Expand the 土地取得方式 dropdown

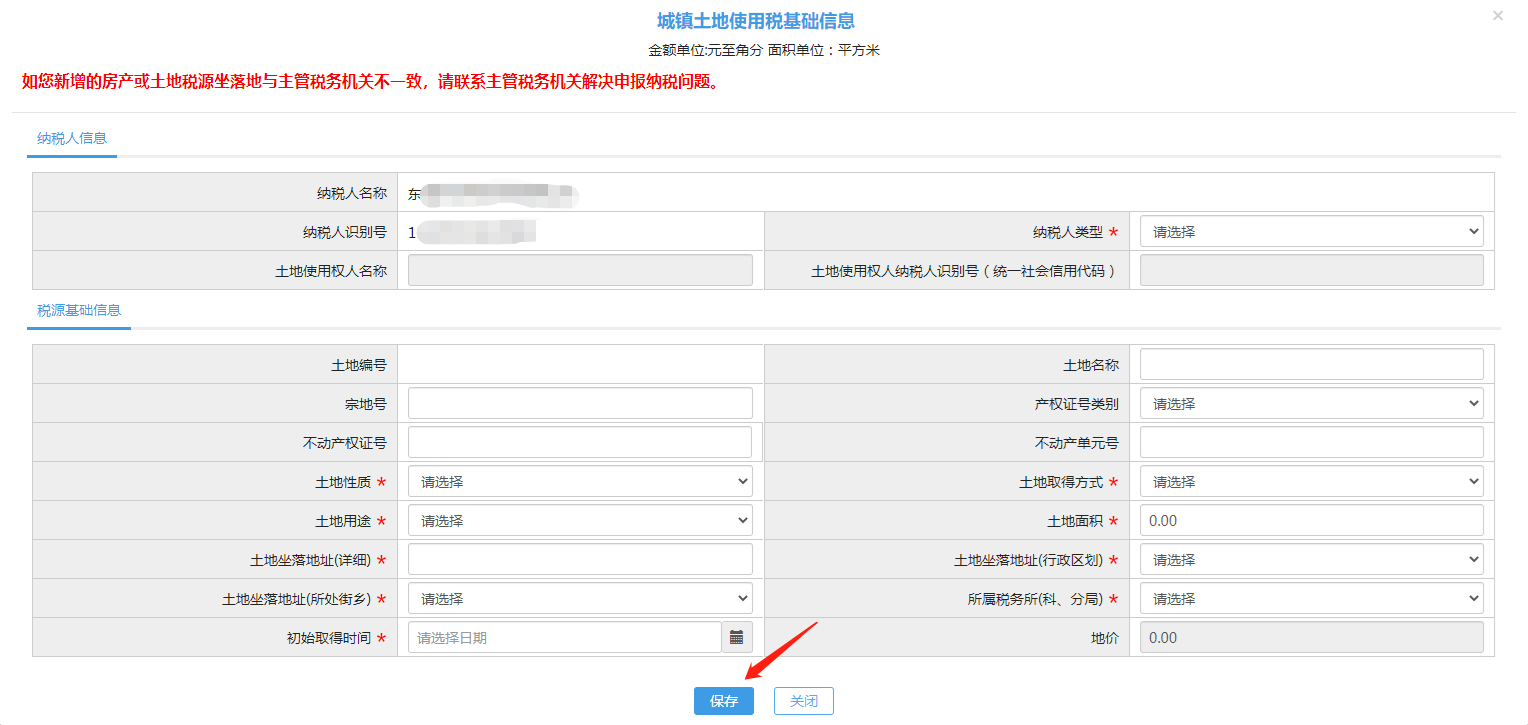coord(1311,482)
